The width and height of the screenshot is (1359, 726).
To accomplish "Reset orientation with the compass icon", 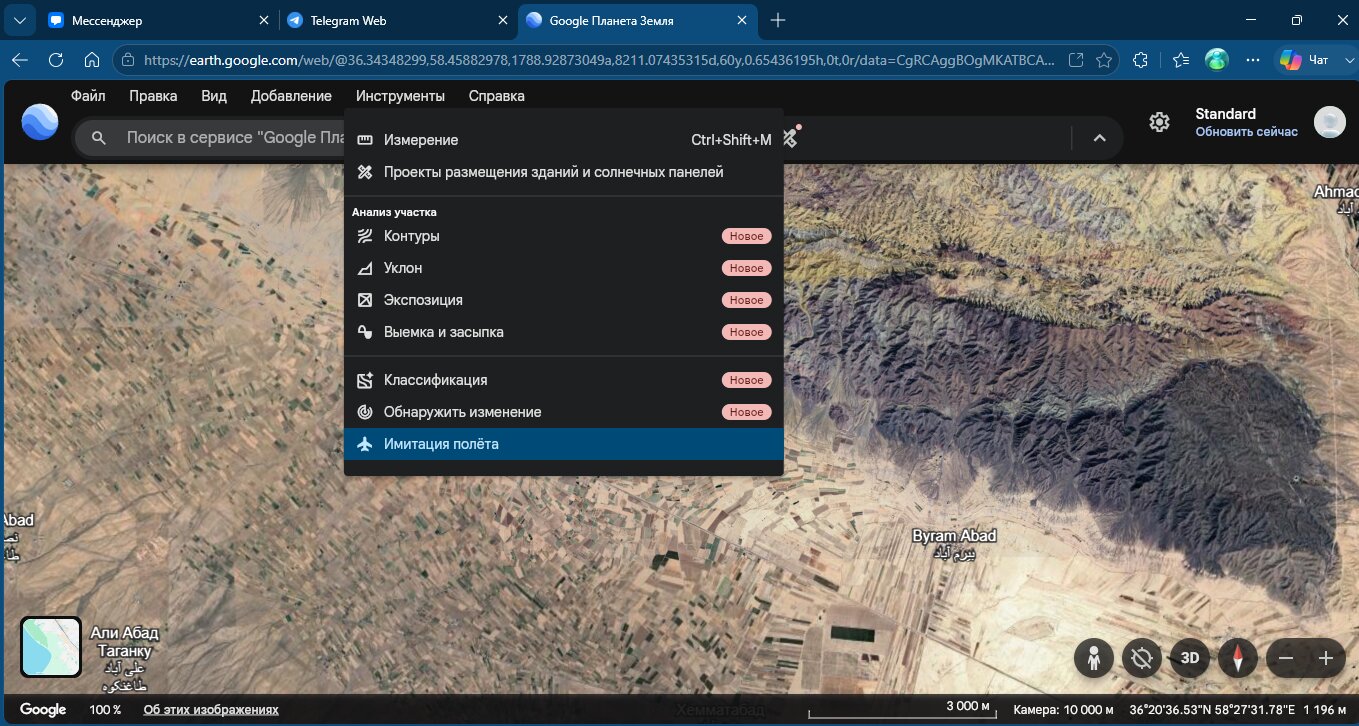I will click(x=1237, y=658).
